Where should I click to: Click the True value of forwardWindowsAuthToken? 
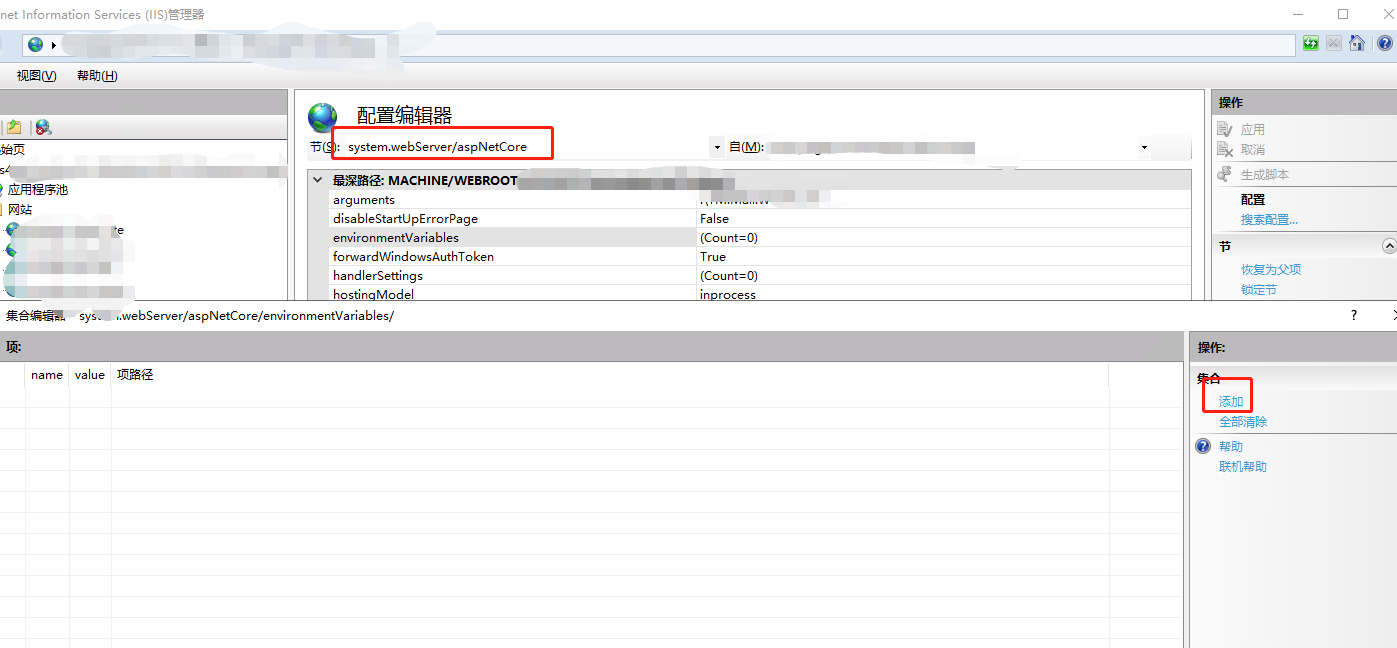[x=713, y=257]
